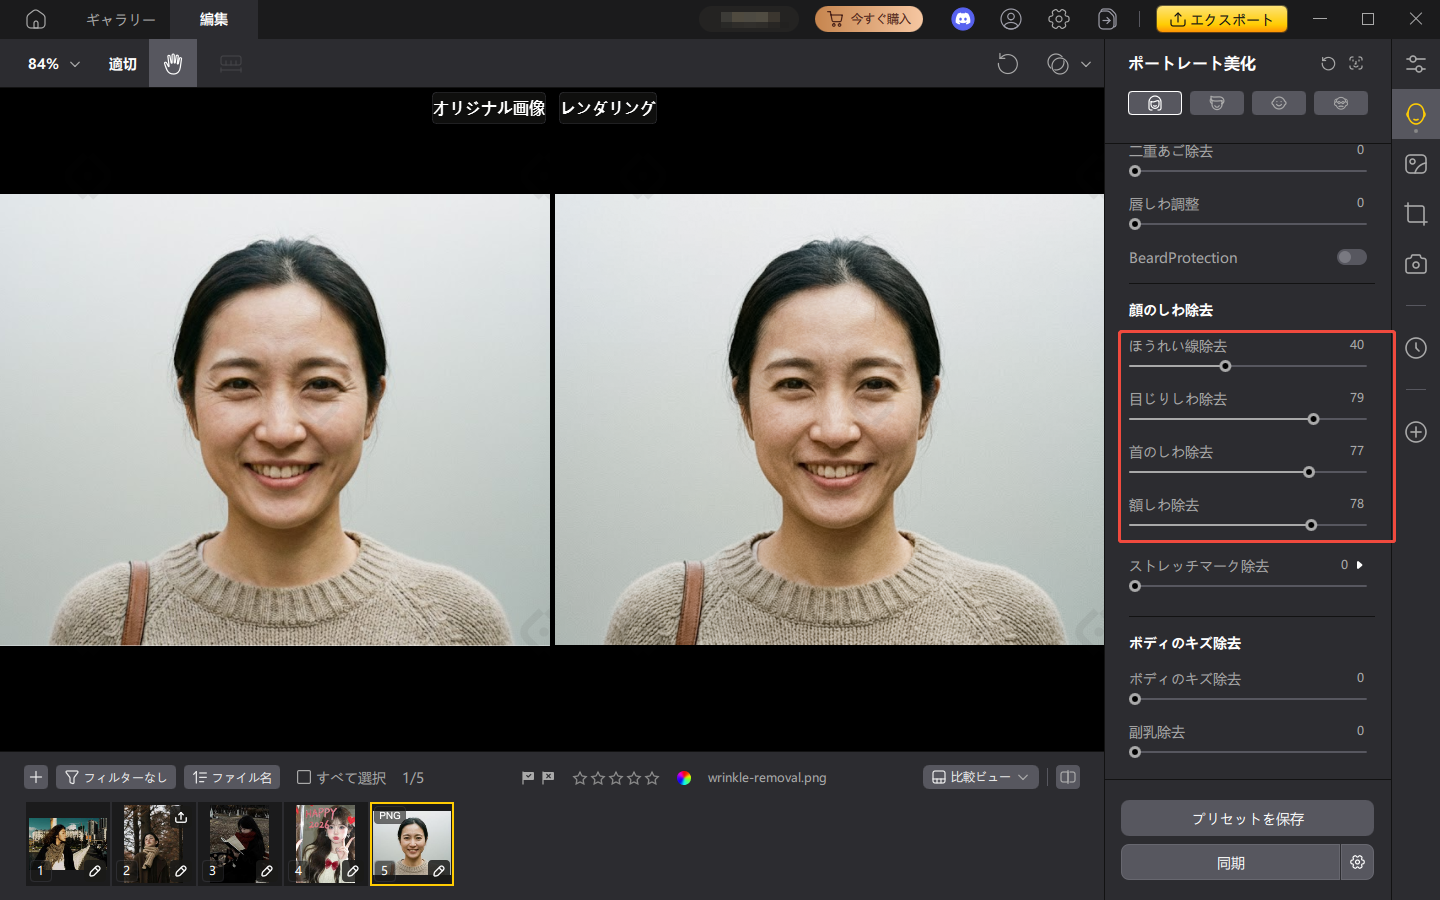This screenshot has width=1440, height=900.
Task: Select the male face category icon
Action: pos(1217,102)
